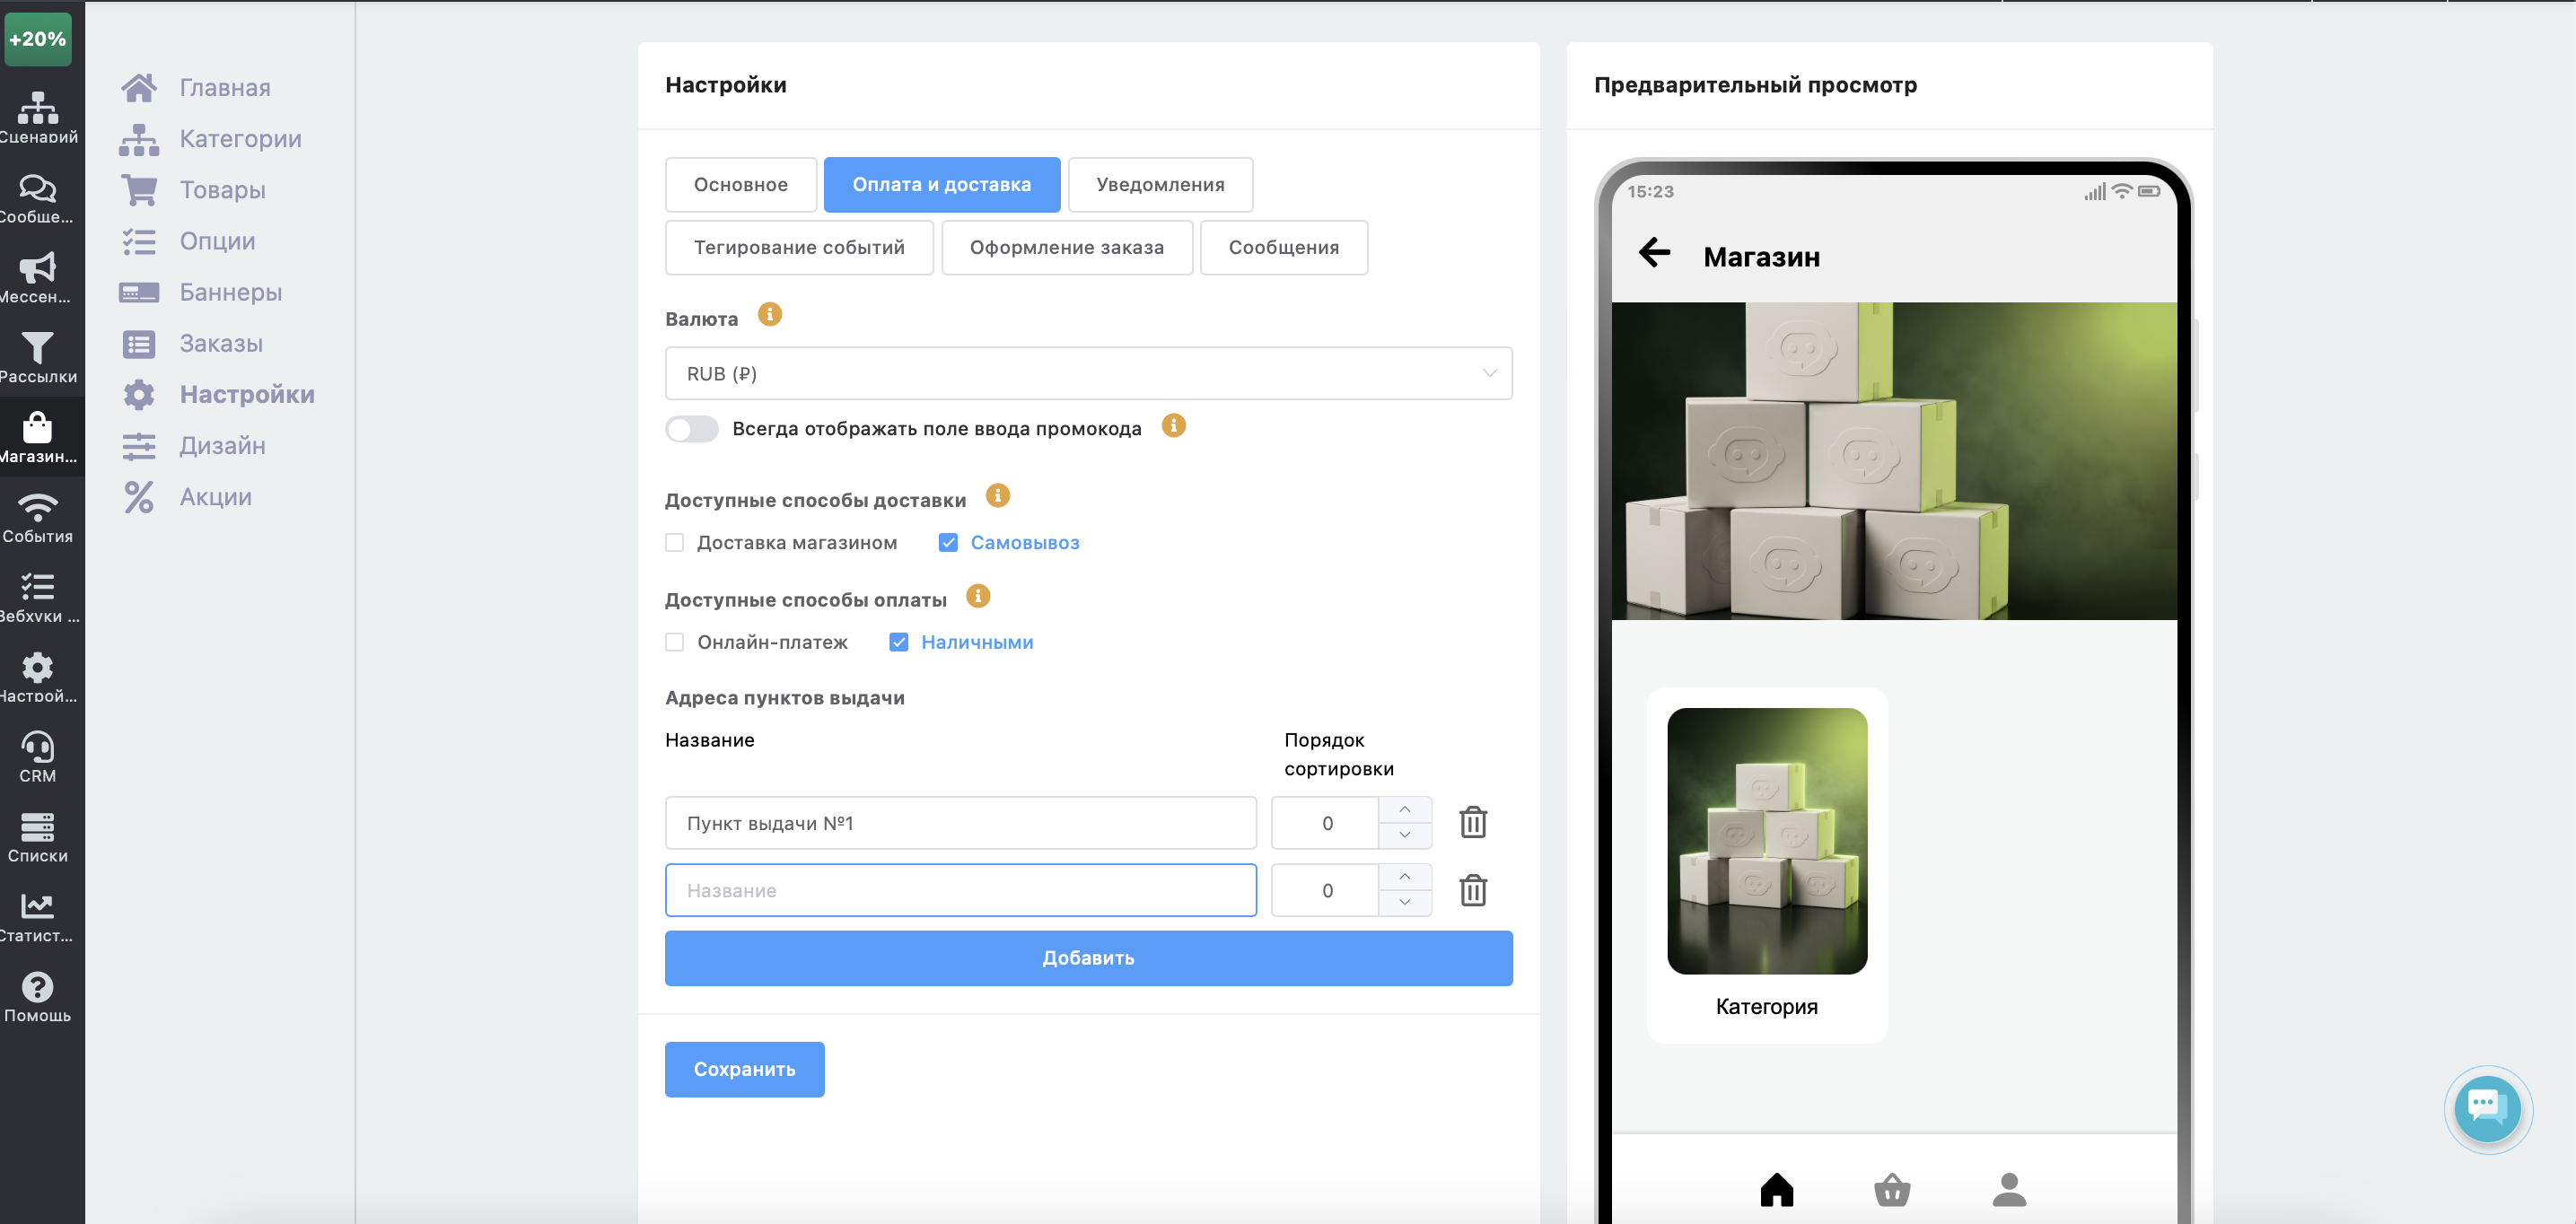This screenshot has width=2576, height=1224.
Task: Click the Добавить button
Action: [1088, 958]
